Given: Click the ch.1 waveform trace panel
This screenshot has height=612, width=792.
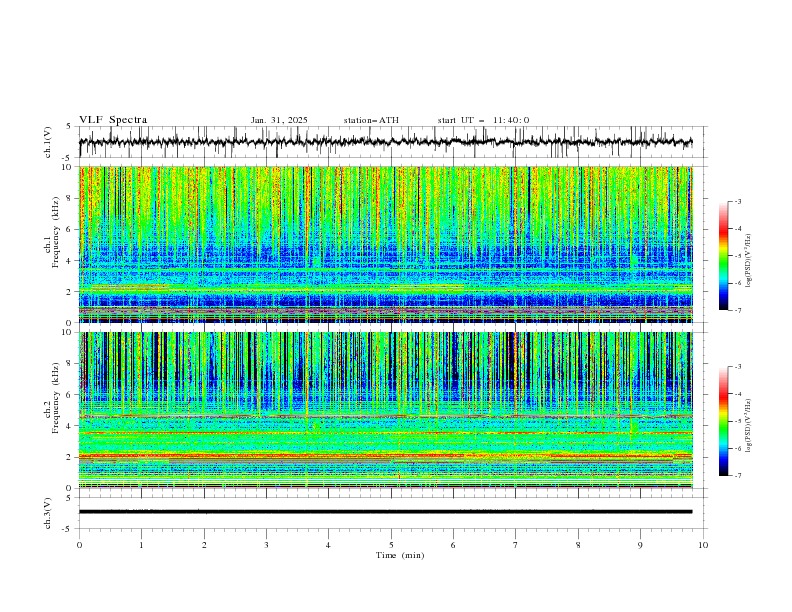Looking at the screenshot, I should pos(393,142).
